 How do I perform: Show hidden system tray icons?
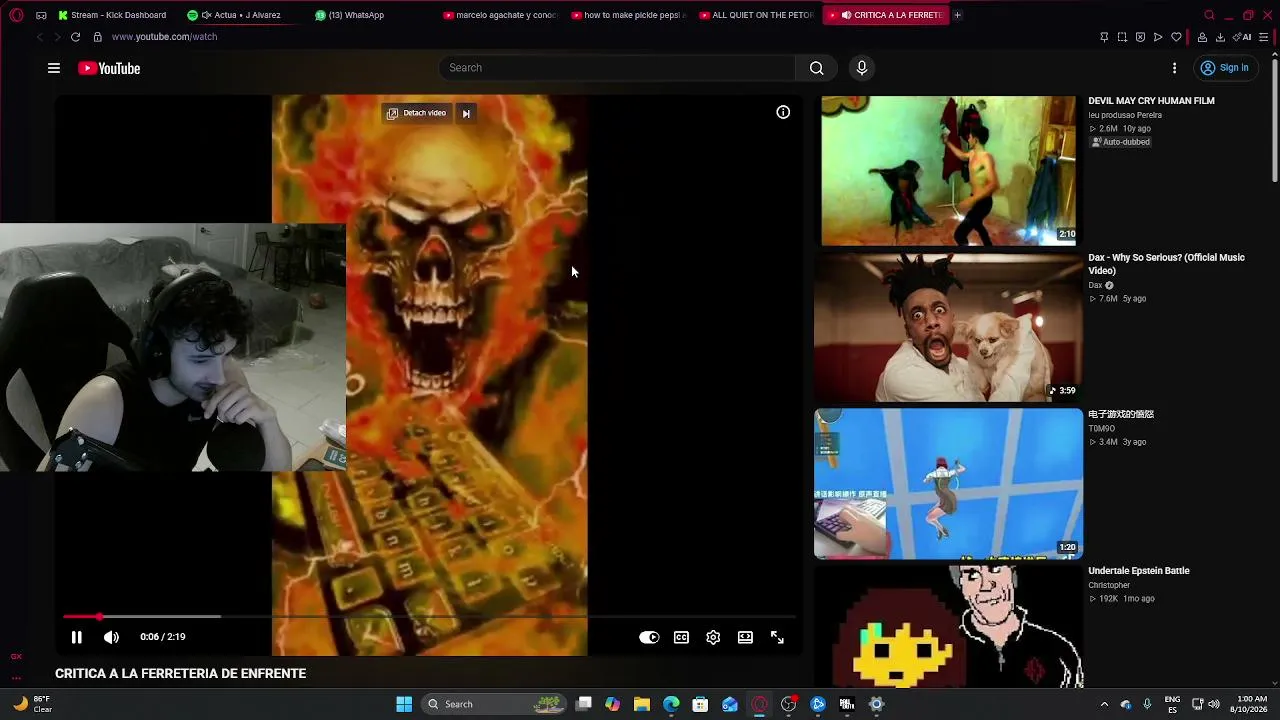1104,704
